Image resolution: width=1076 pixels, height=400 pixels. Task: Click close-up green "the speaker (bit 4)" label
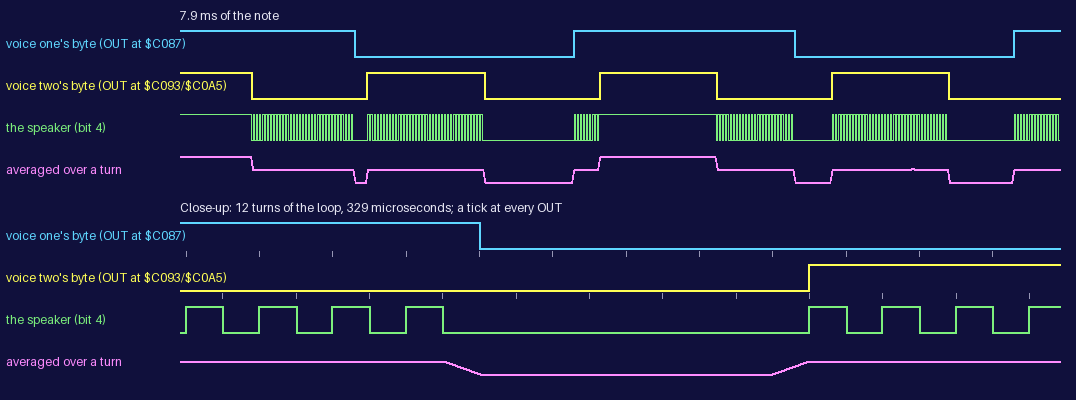click(x=56, y=320)
